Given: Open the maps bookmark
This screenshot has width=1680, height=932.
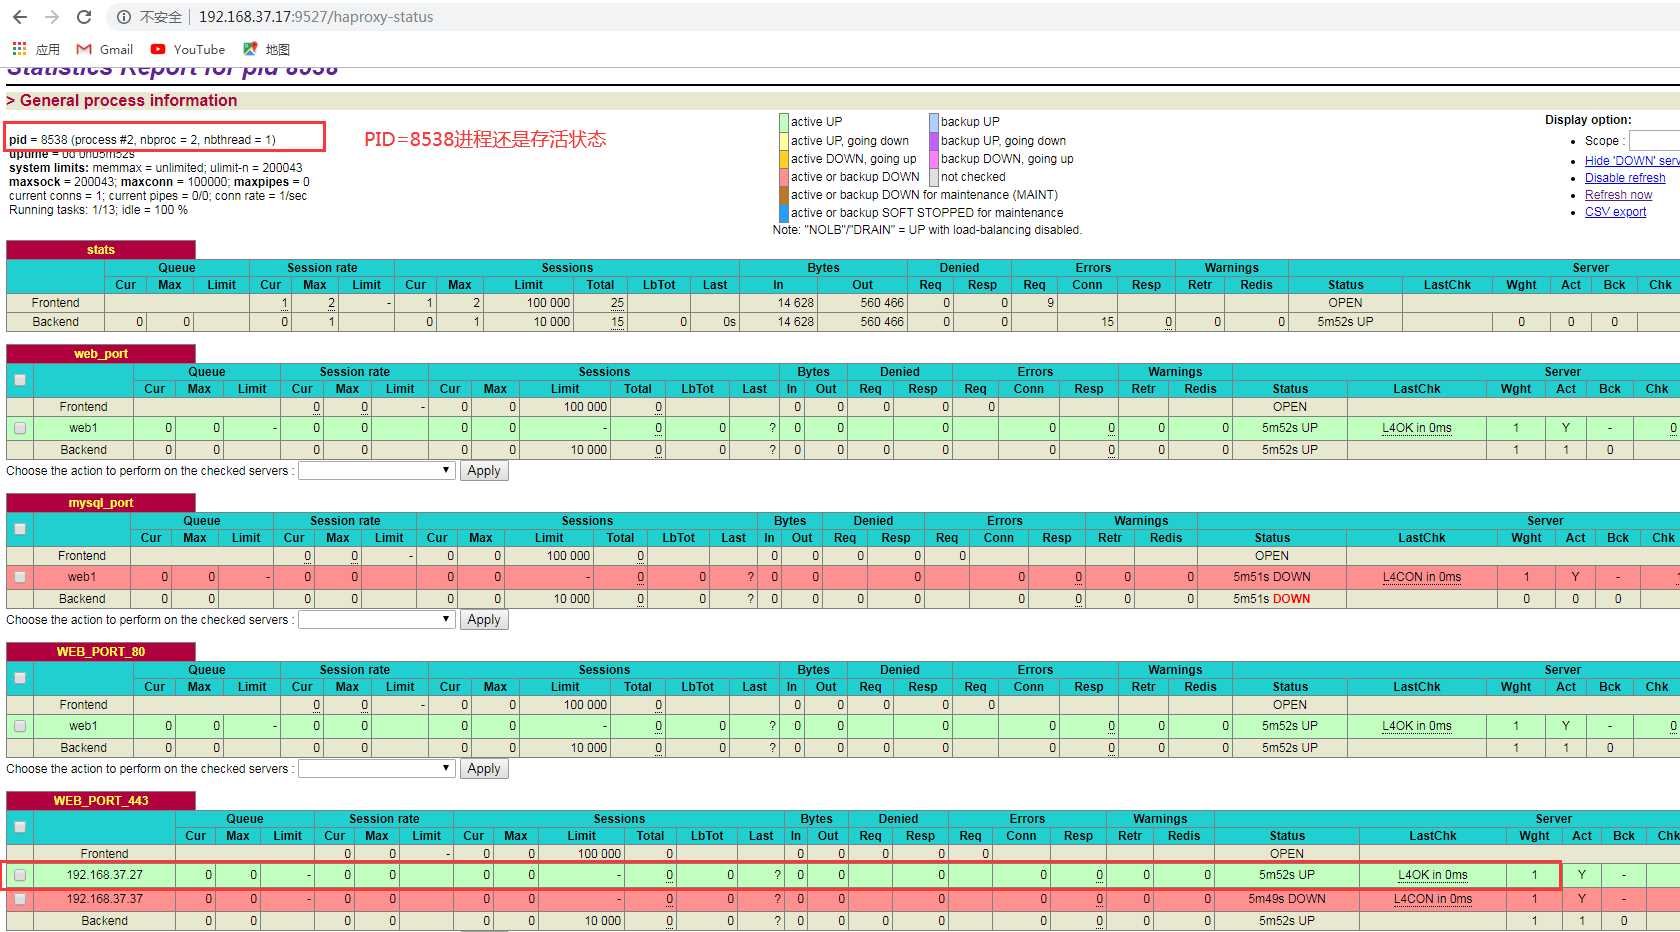Looking at the screenshot, I should 267,49.
